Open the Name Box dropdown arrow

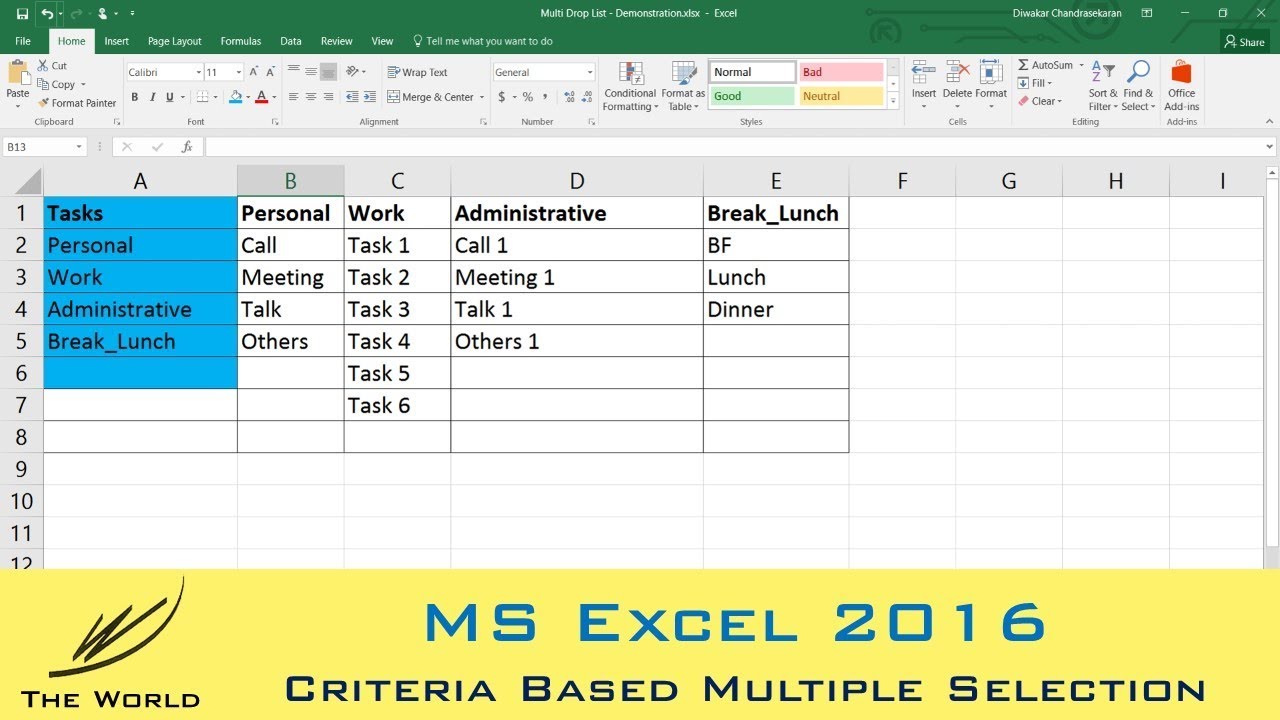[79, 147]
